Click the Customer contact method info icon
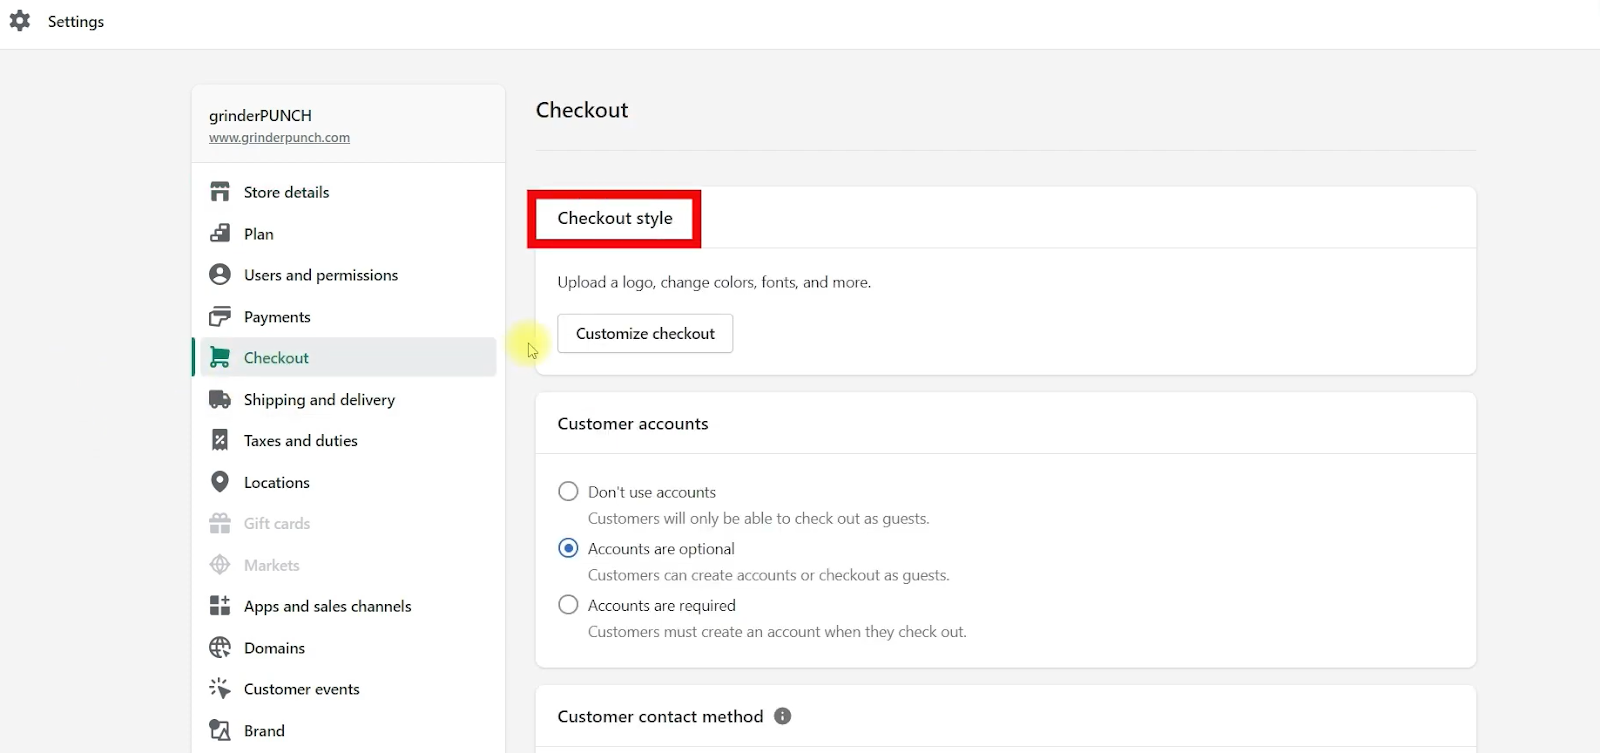Image resolution: width=1600 pixels, height=753 pixels. click(x=783, y=716)
